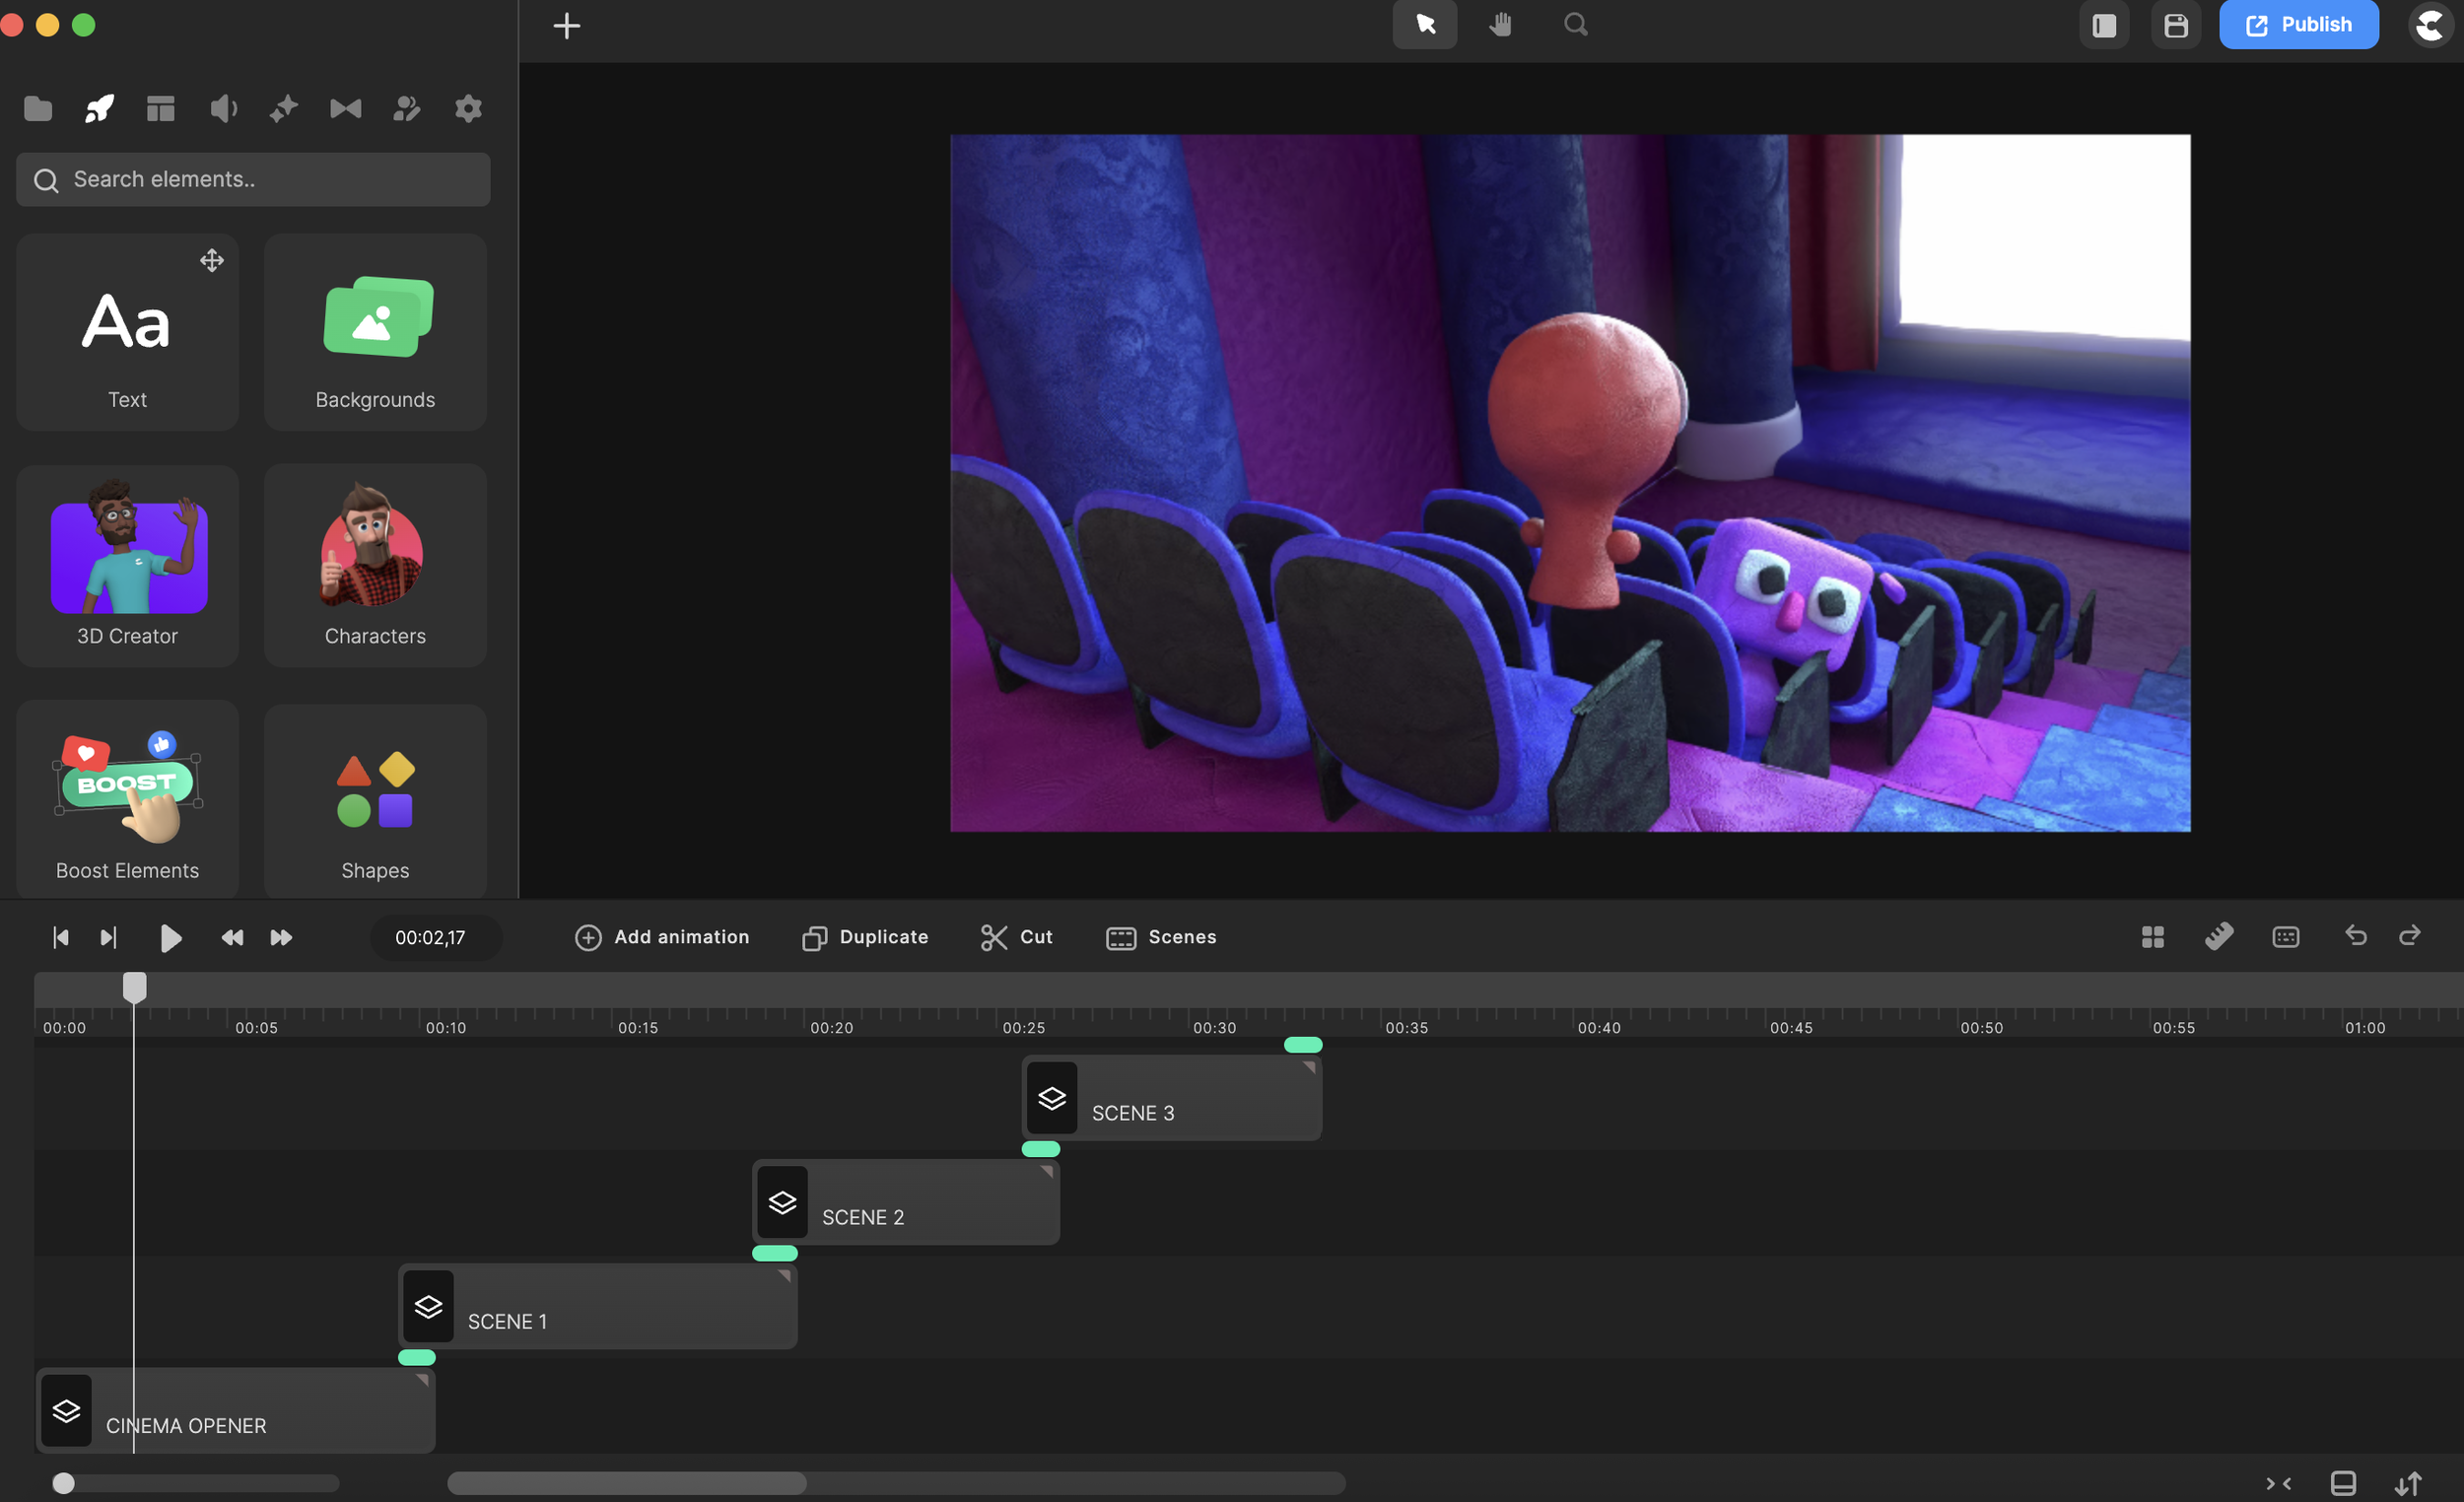The image size is (2464, 1502).
Task: Open the settings gear tab
Action: pos(468,108)
